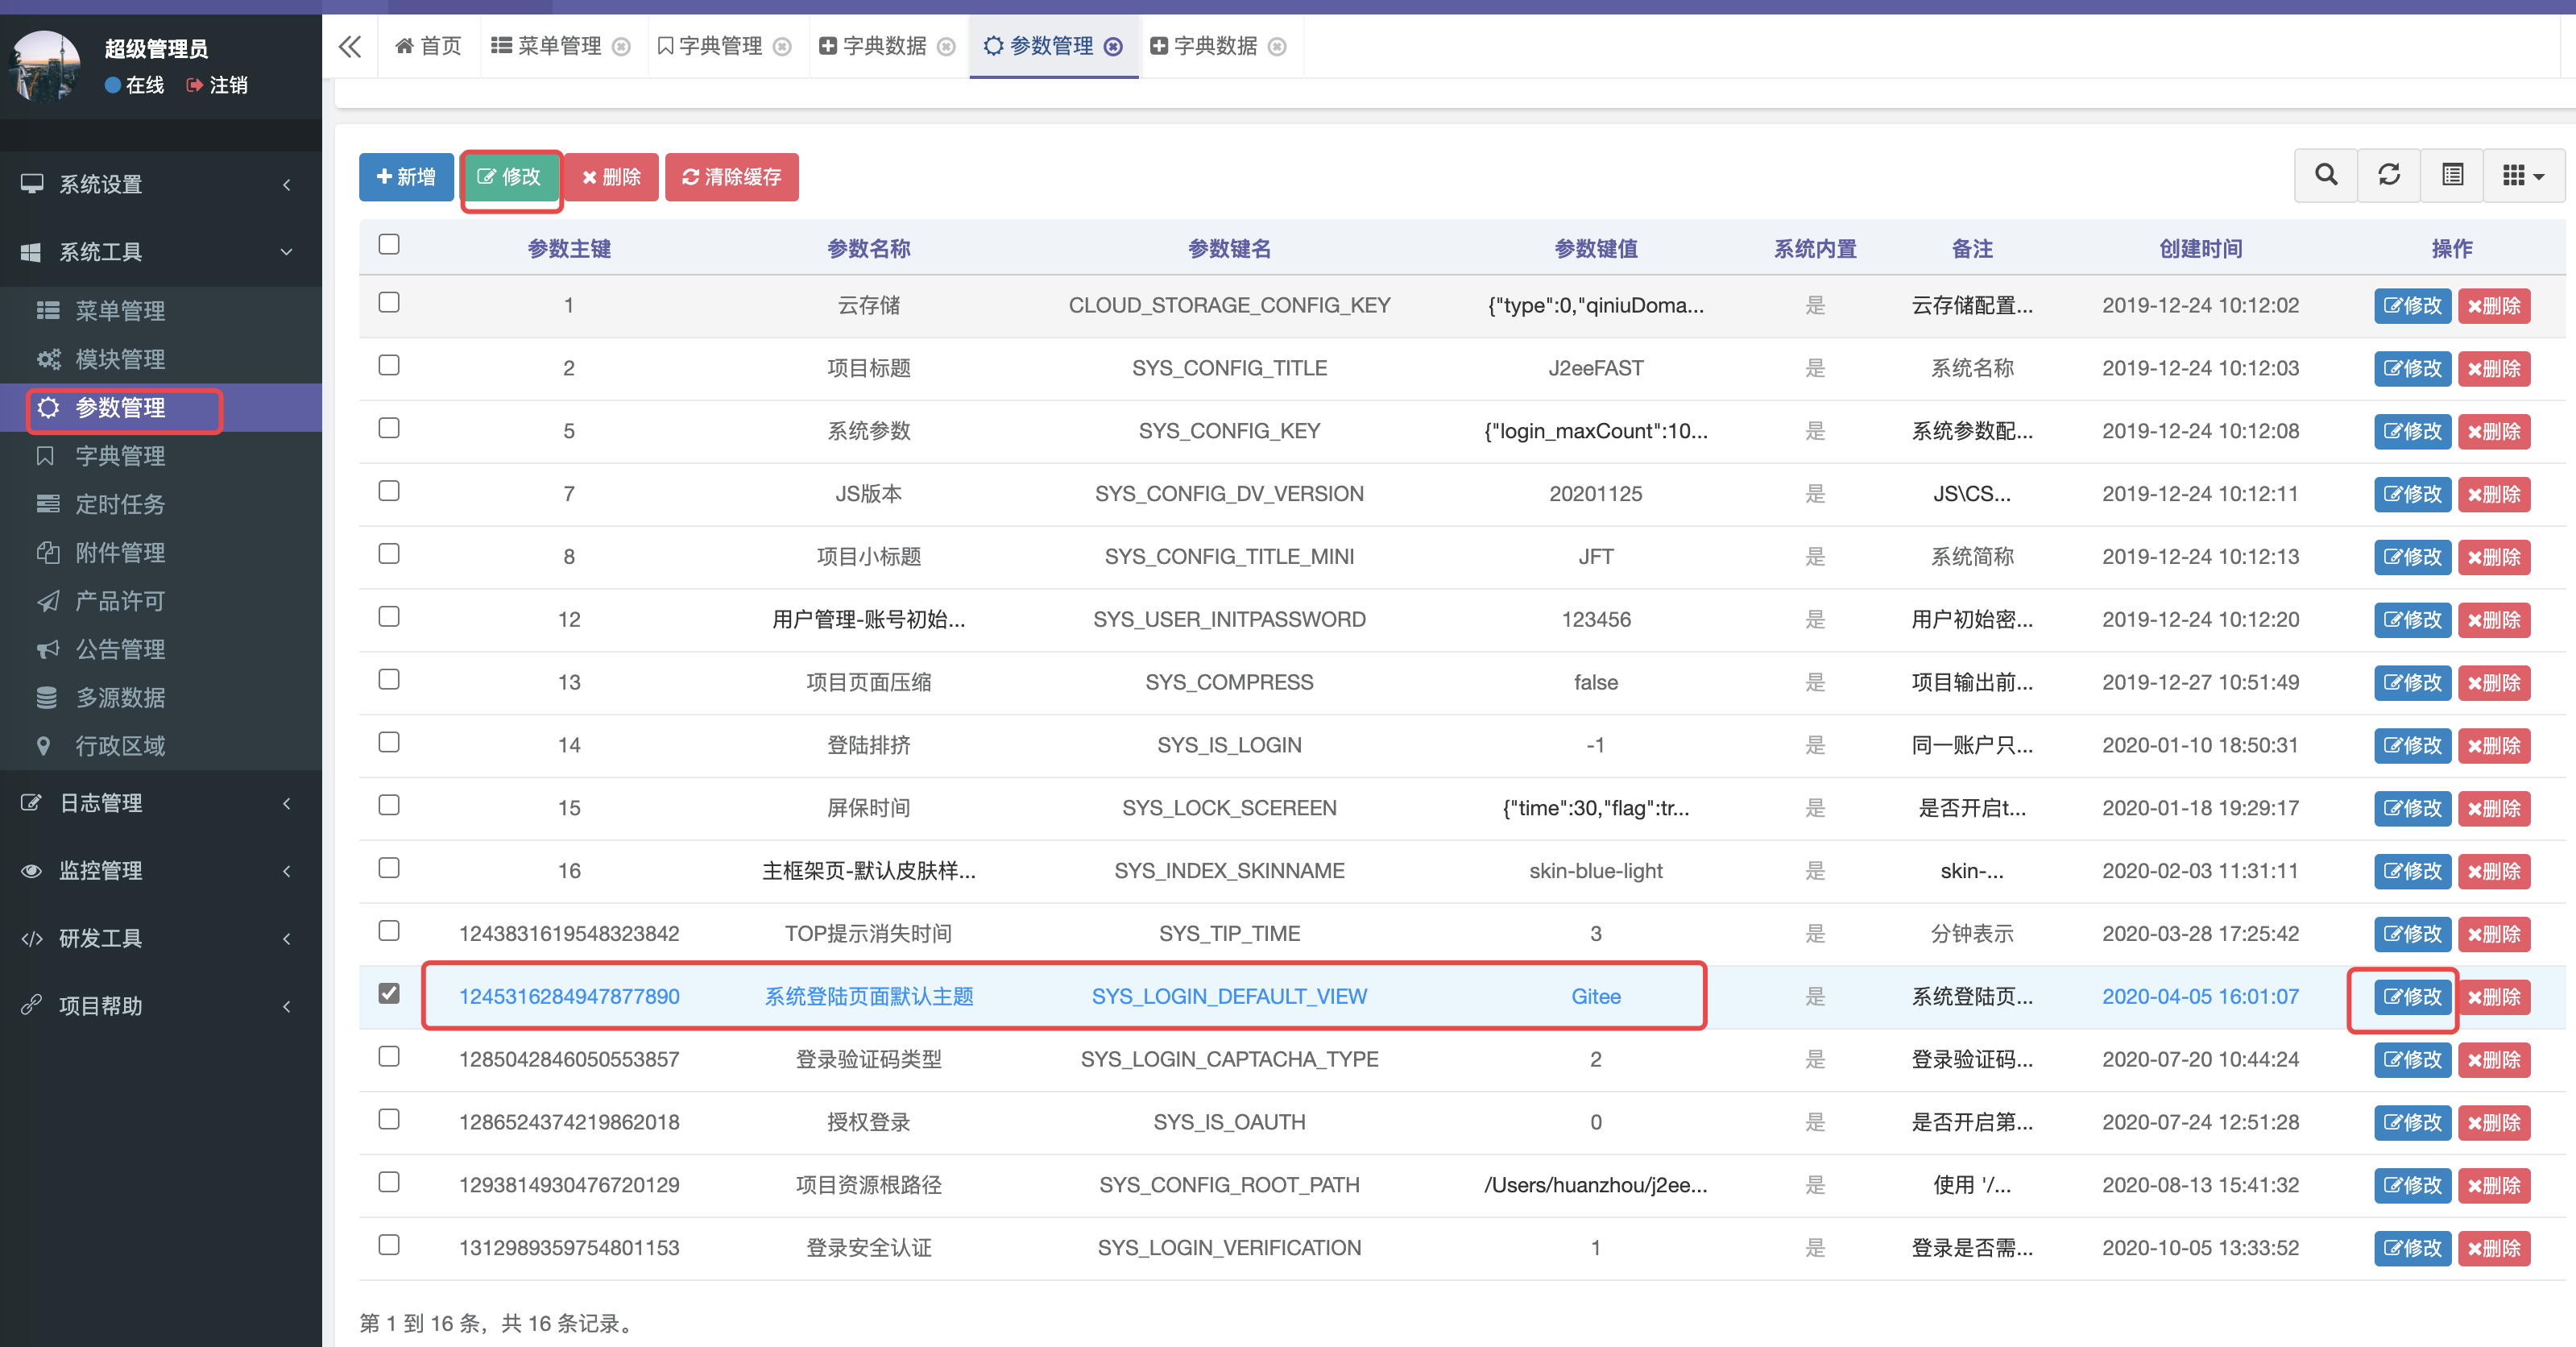Click the red 清除缓存 button
2576x1347 pixels.
(x=731, y=177)
